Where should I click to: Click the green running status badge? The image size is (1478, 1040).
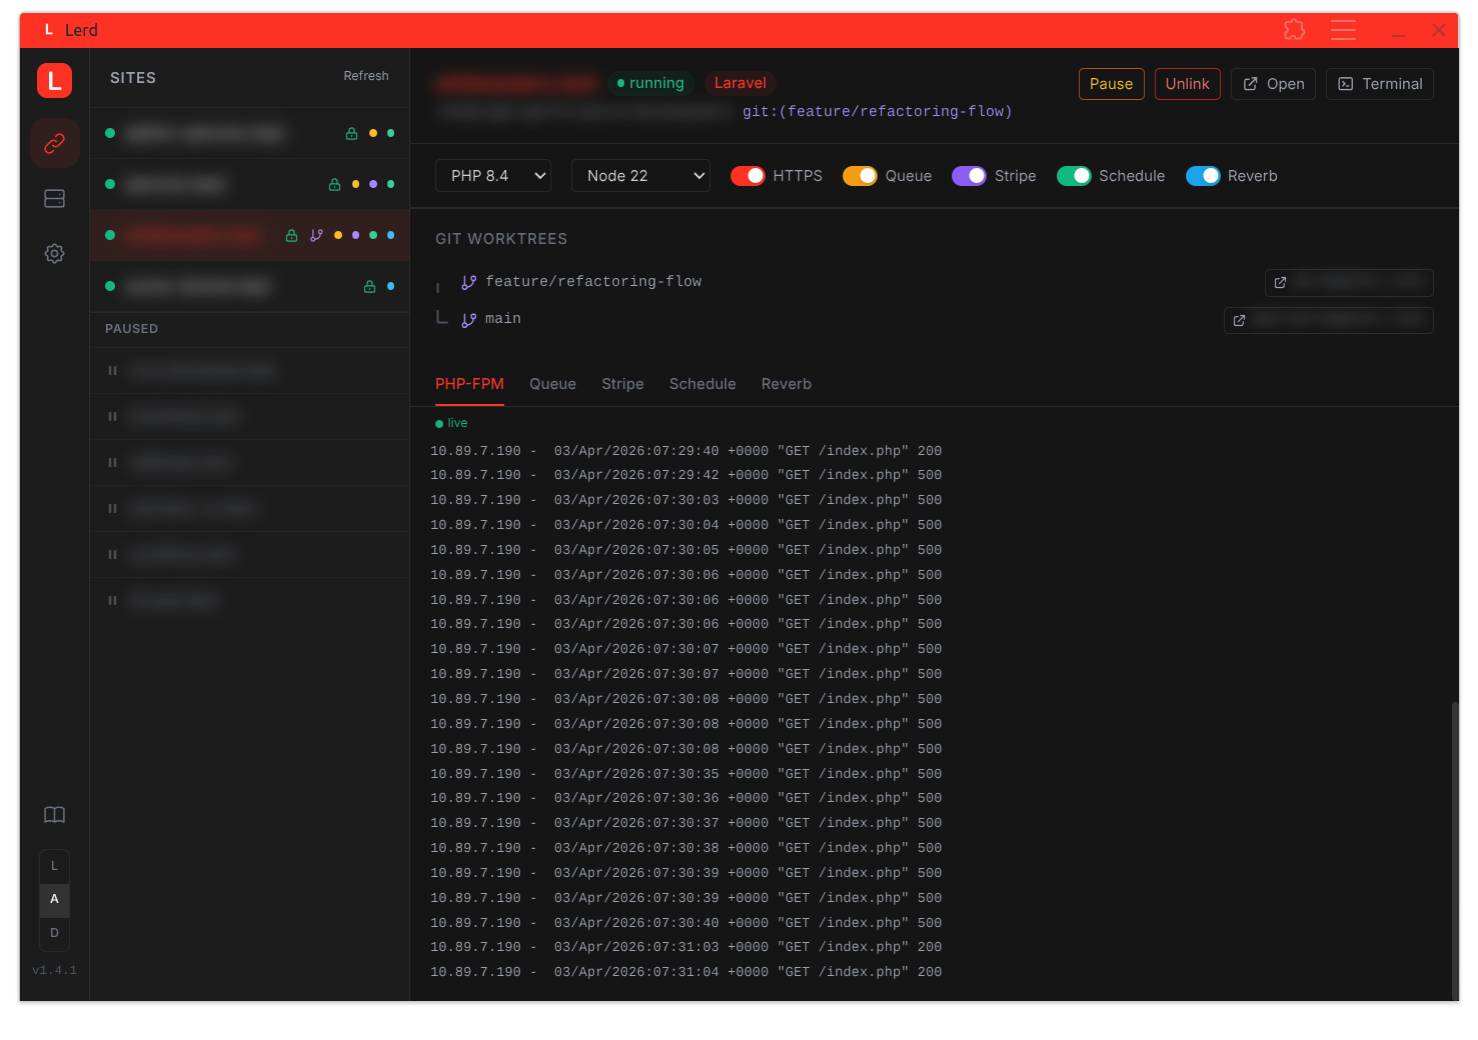651,83
